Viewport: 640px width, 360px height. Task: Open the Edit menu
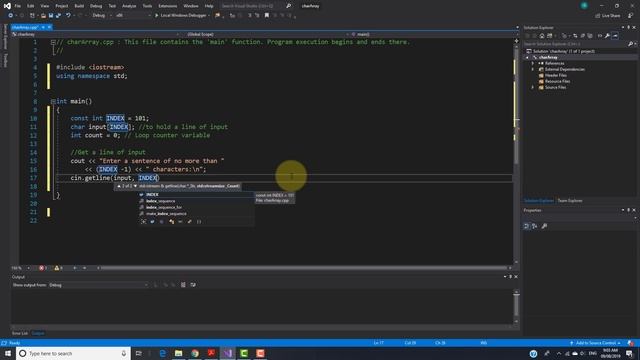point(31,6)
